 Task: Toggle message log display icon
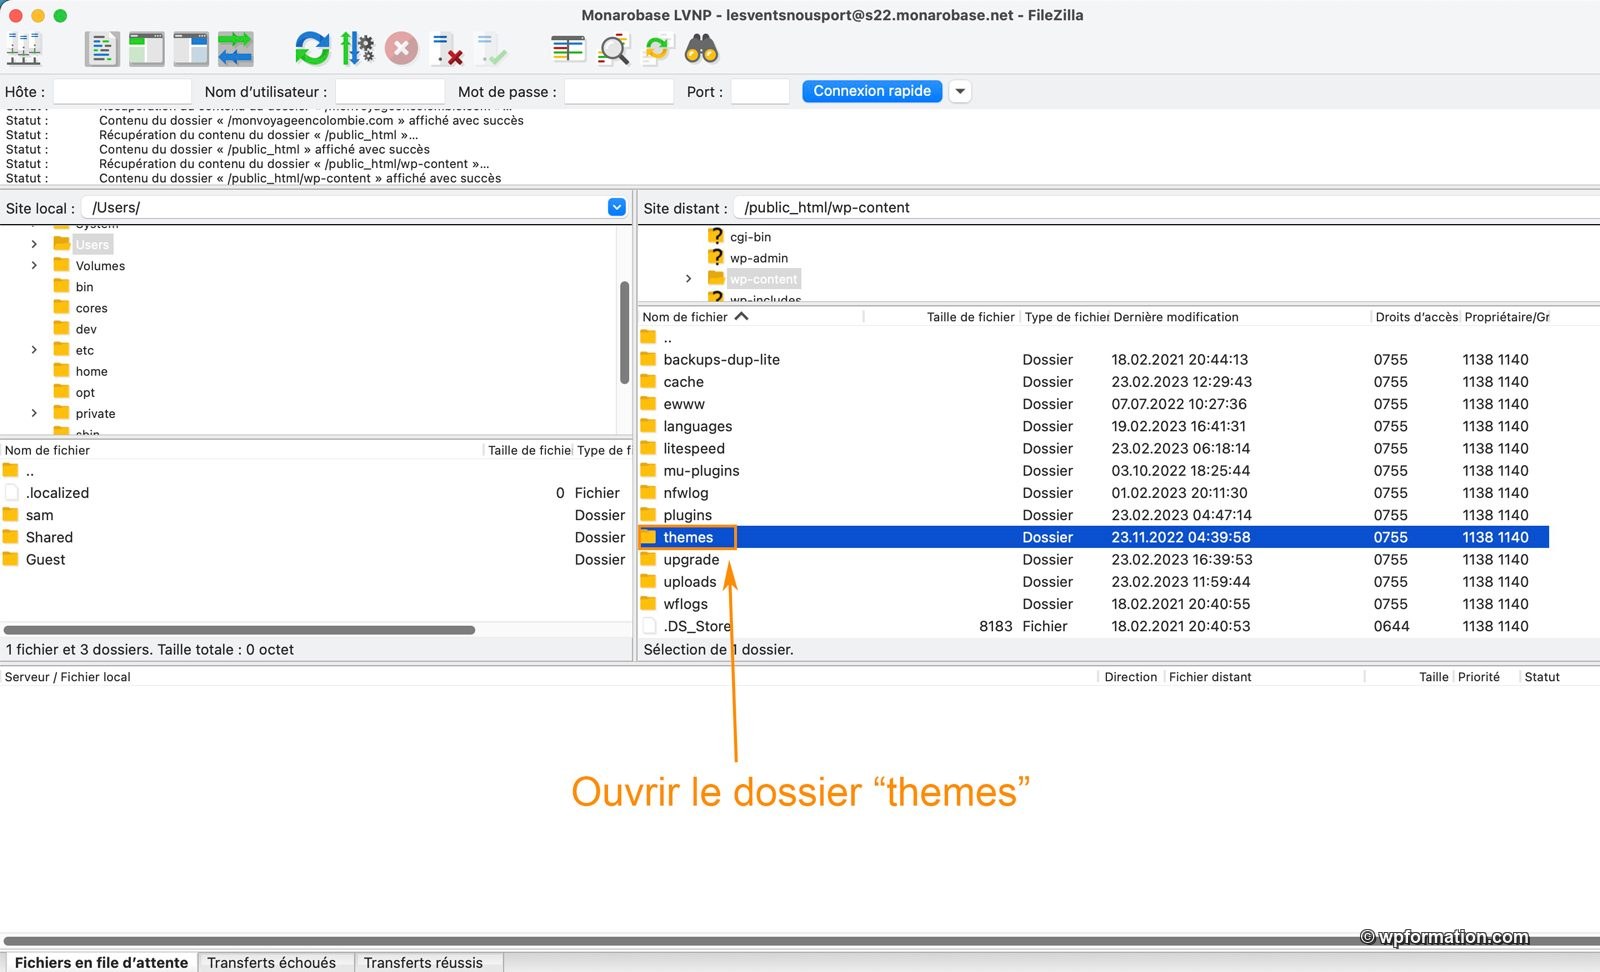click(102, 48)
